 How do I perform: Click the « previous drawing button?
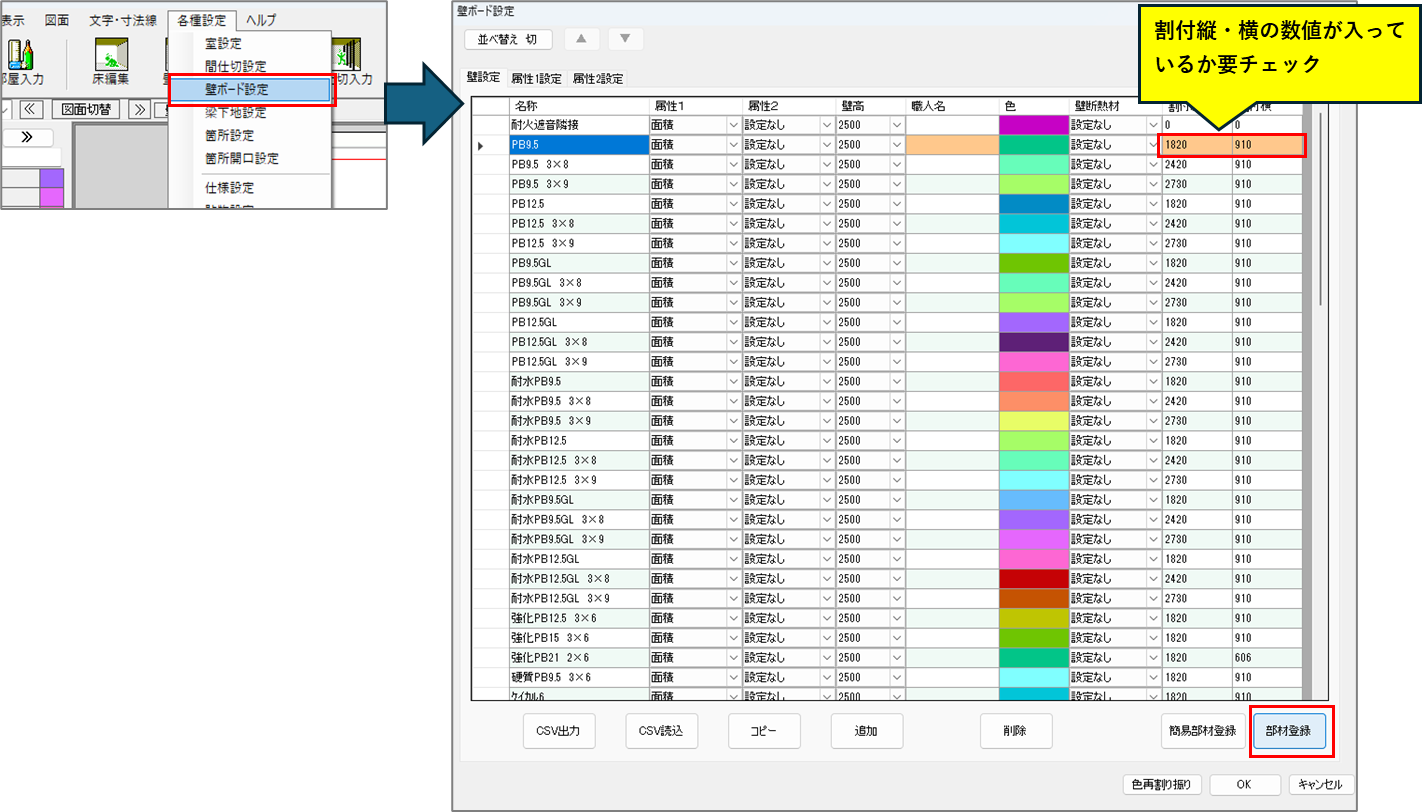[x=30, y=109]
